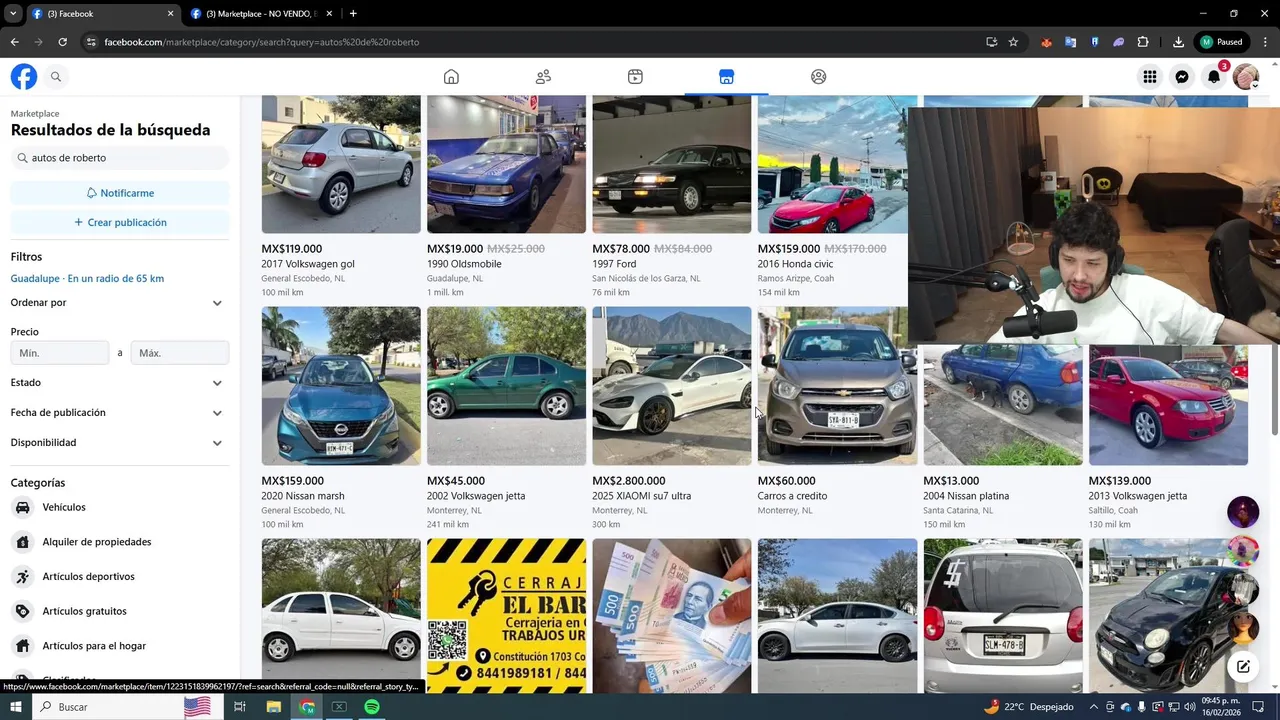
Task: Open 2017 Volkswagen gol listing photo
Action: tap(341, 164)
